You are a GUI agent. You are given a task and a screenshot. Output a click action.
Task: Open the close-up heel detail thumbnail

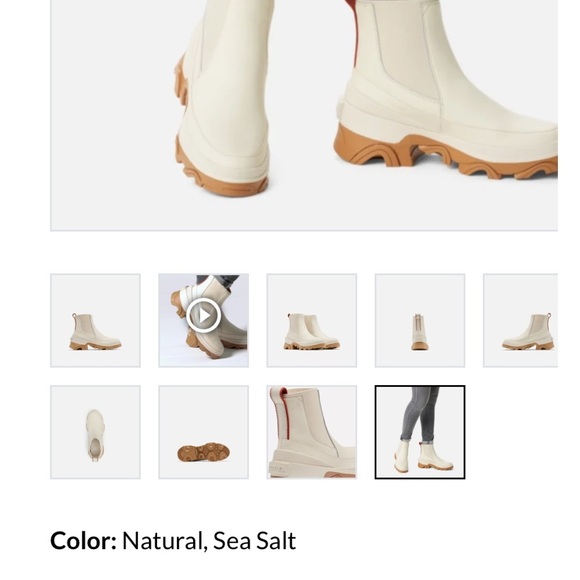pos(312,432)
